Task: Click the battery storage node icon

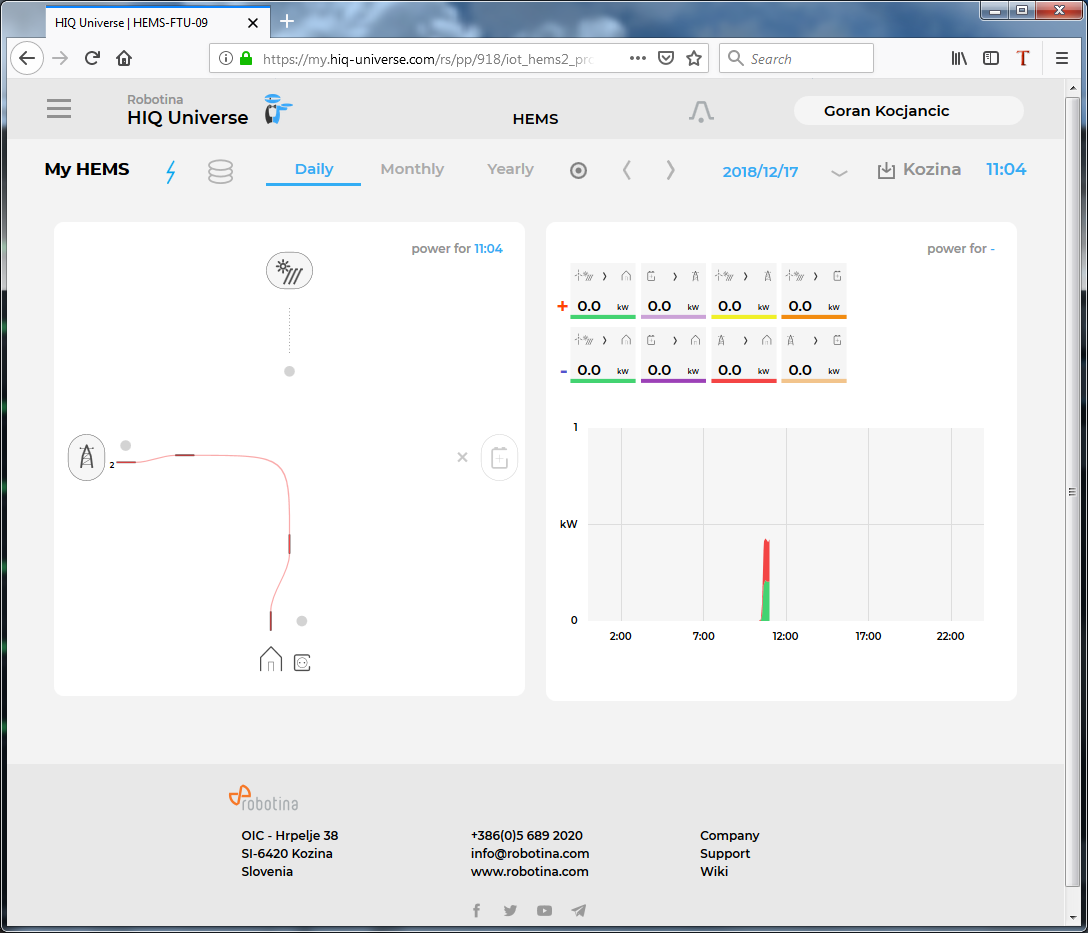Action: pyautogui.click(x=499, y=458)
